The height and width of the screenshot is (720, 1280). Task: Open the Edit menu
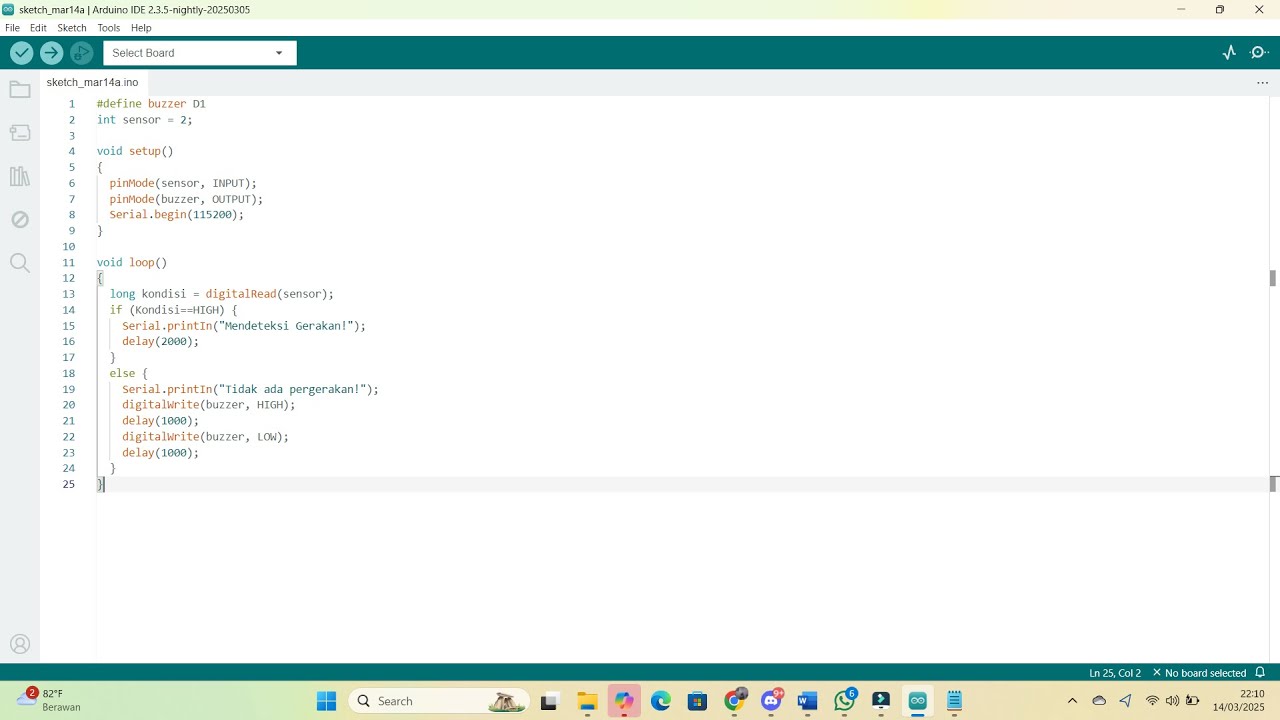click(x=38, y=28)
